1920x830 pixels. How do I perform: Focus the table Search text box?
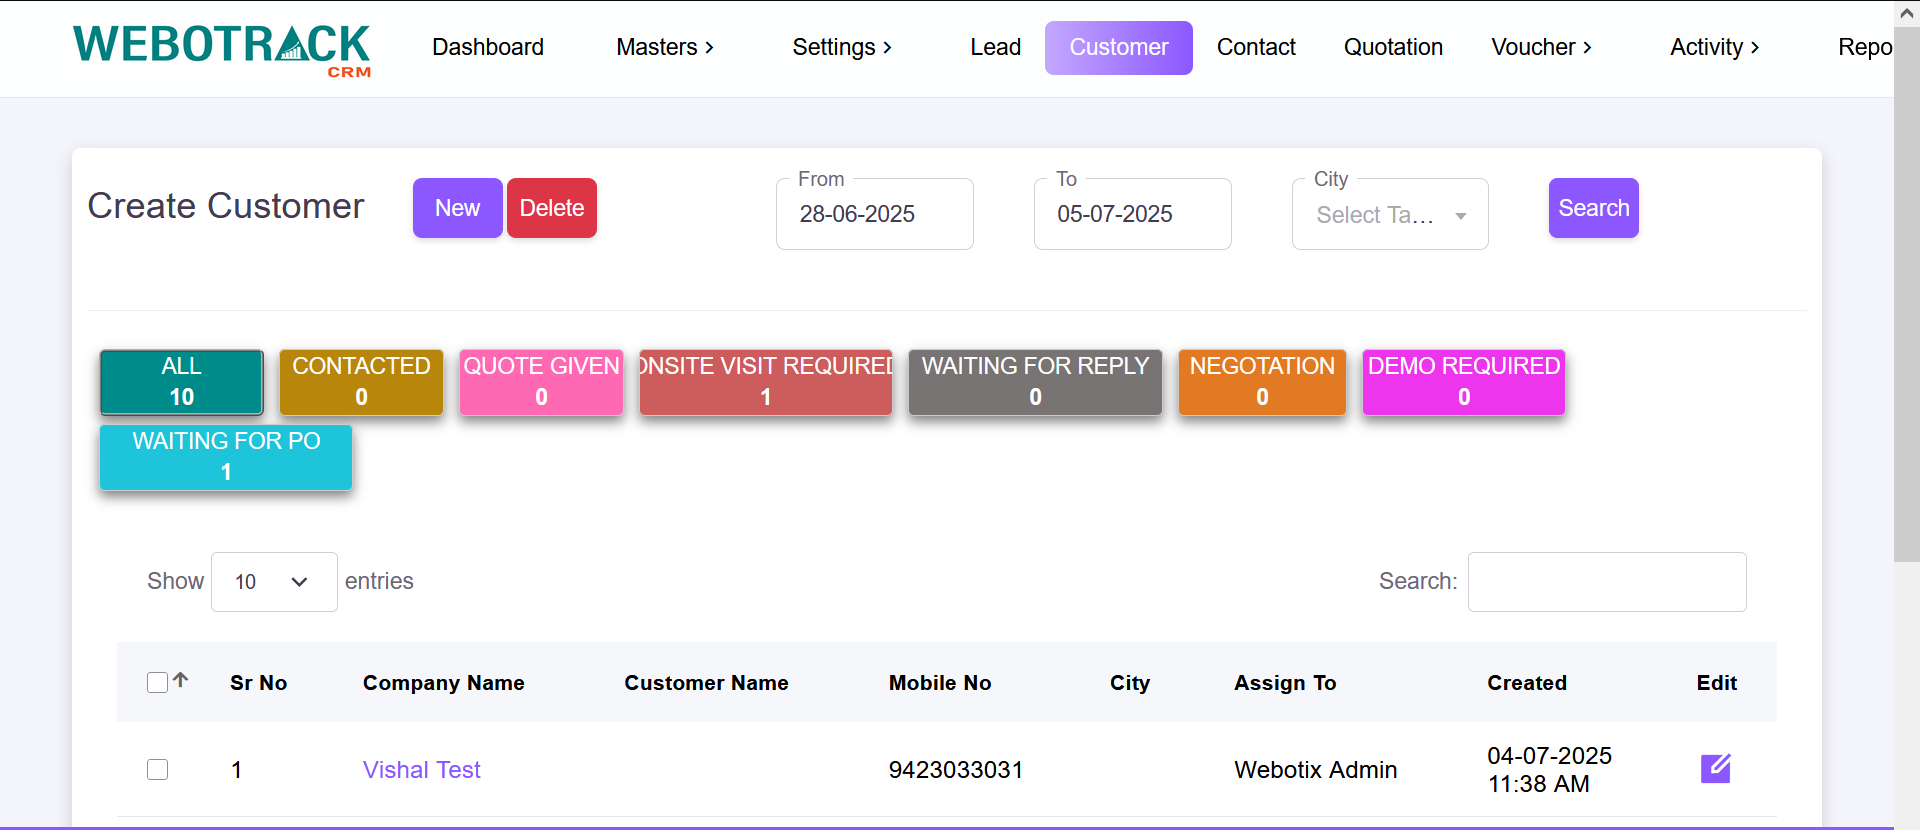(1606, 582)
